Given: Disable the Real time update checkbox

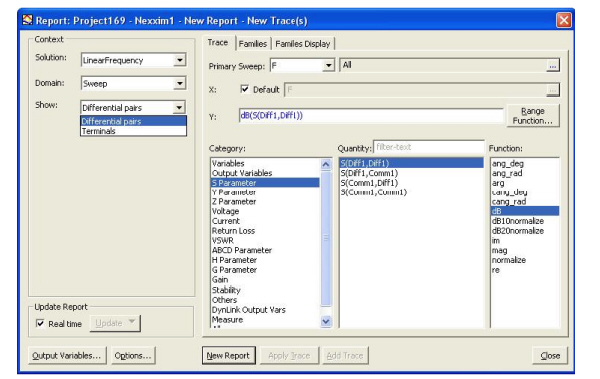Looking at the screenshot, I should pos(40,323).
